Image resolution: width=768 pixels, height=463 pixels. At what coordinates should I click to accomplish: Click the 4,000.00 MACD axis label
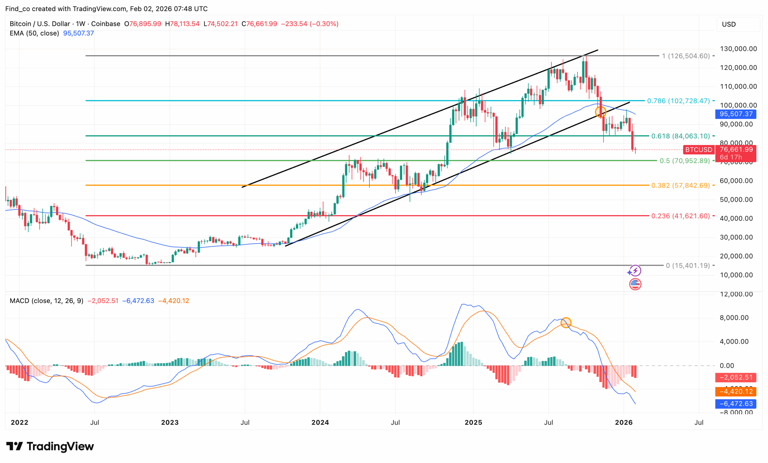(x=736, y=341)
